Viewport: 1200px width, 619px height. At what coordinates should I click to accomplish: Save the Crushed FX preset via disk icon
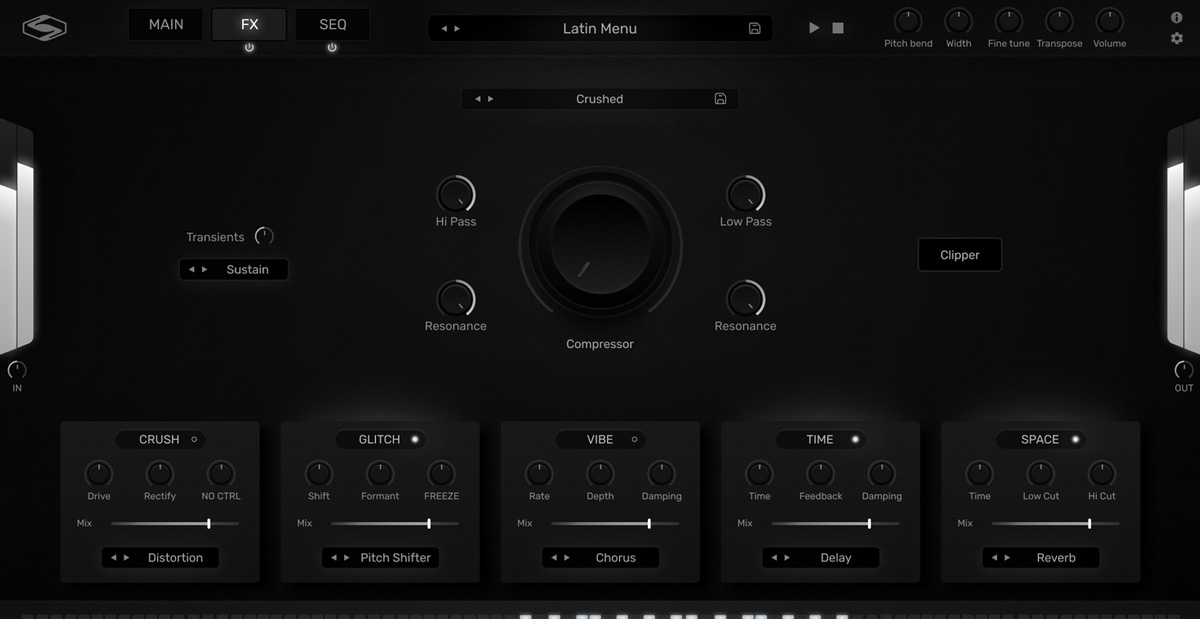tap(720, 99)
